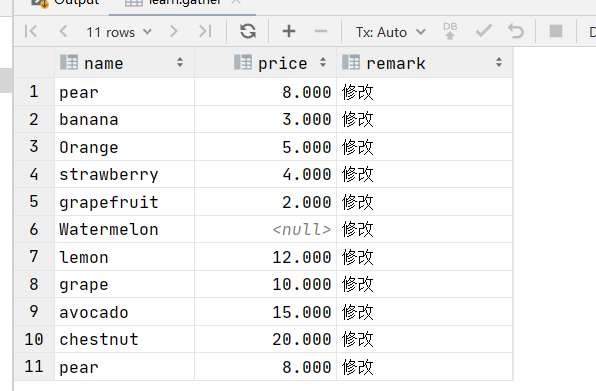Stop execution with the square icon
Image resolution: width=596 pixels, height=391 pixels.
click(x=556, y=31)
